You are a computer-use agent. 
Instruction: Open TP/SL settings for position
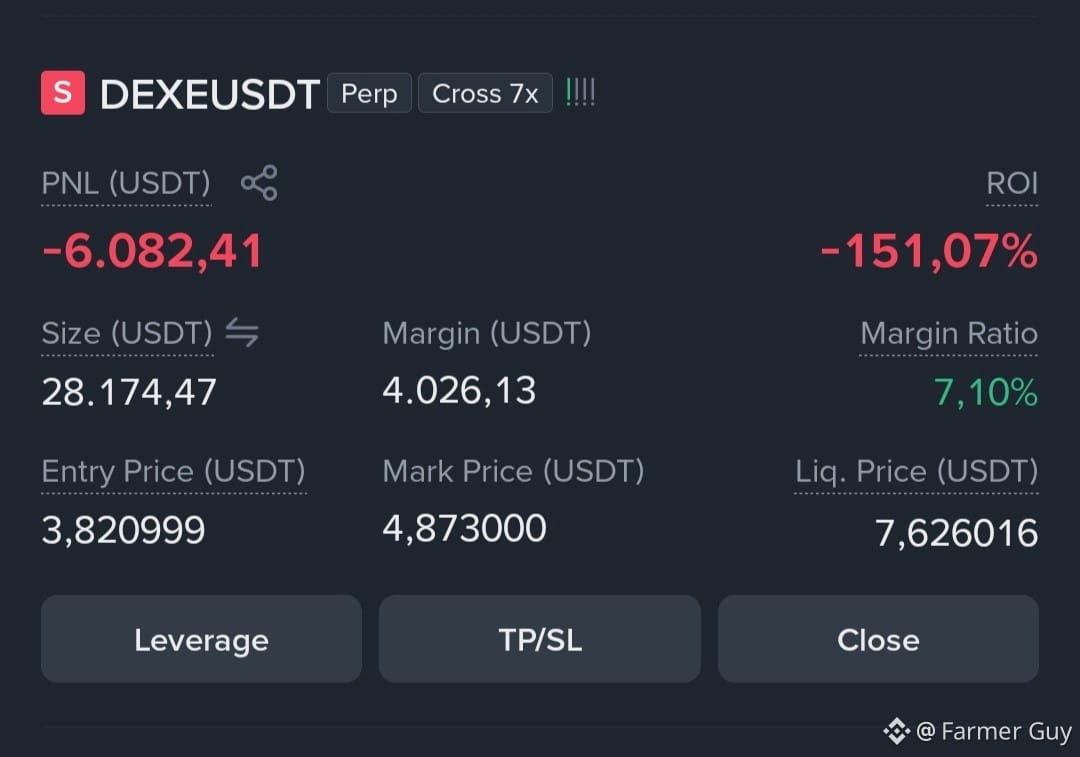(540, 639)
